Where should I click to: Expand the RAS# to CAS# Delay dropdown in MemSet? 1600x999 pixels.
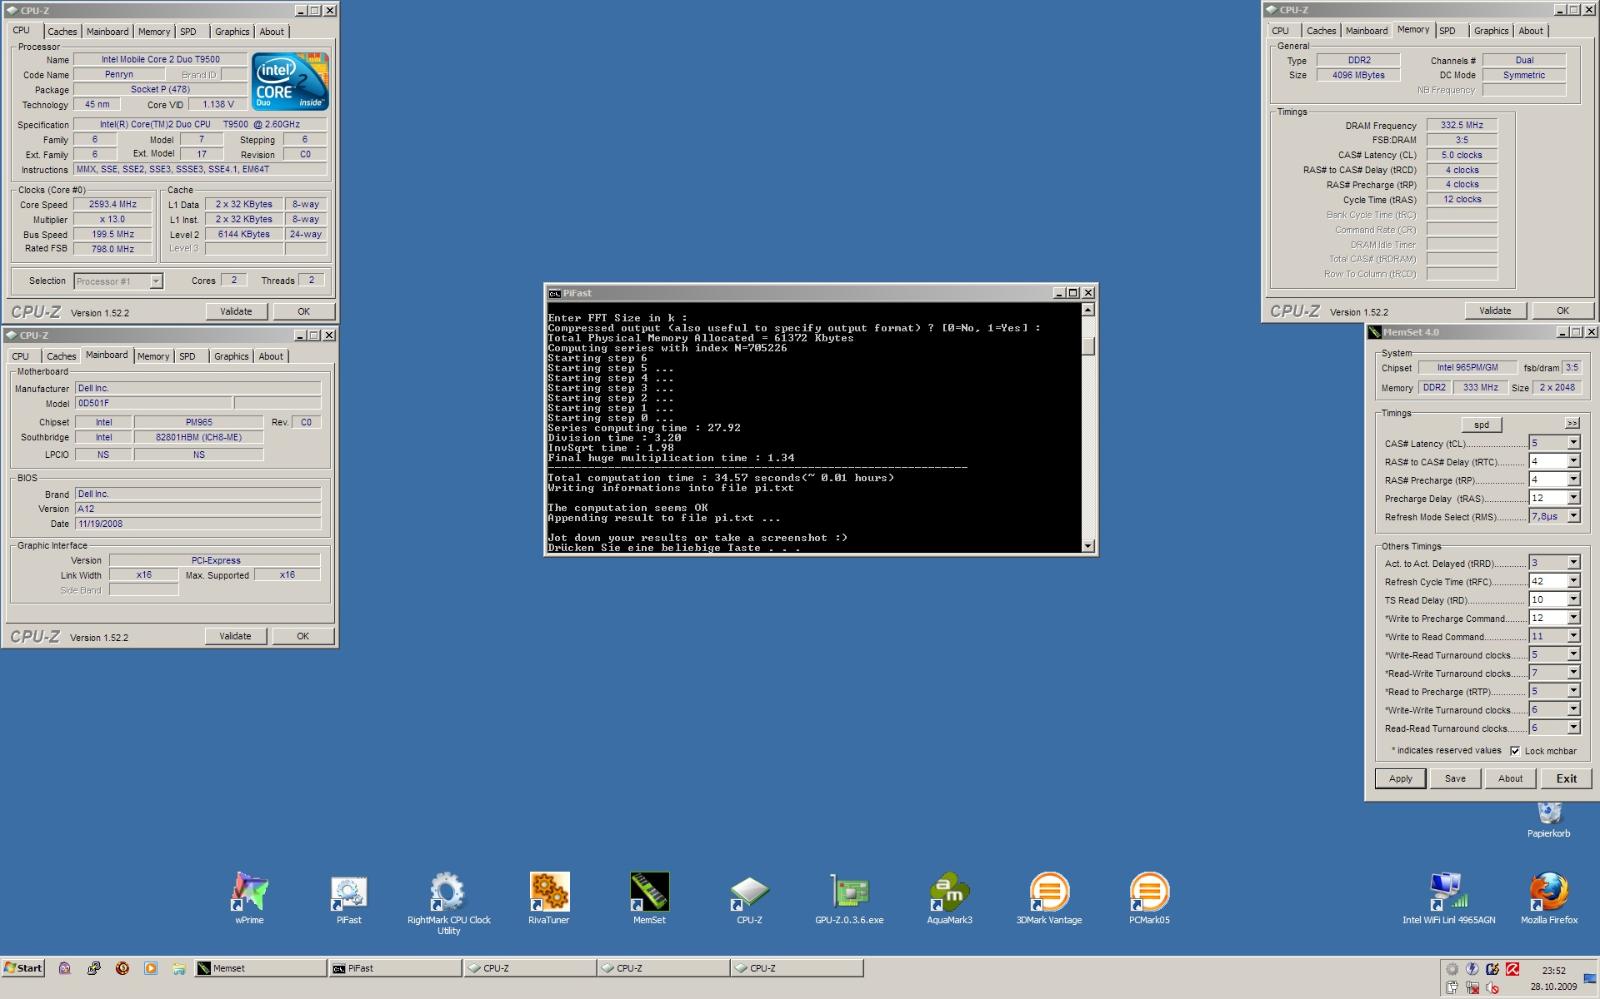(1573, 461)
